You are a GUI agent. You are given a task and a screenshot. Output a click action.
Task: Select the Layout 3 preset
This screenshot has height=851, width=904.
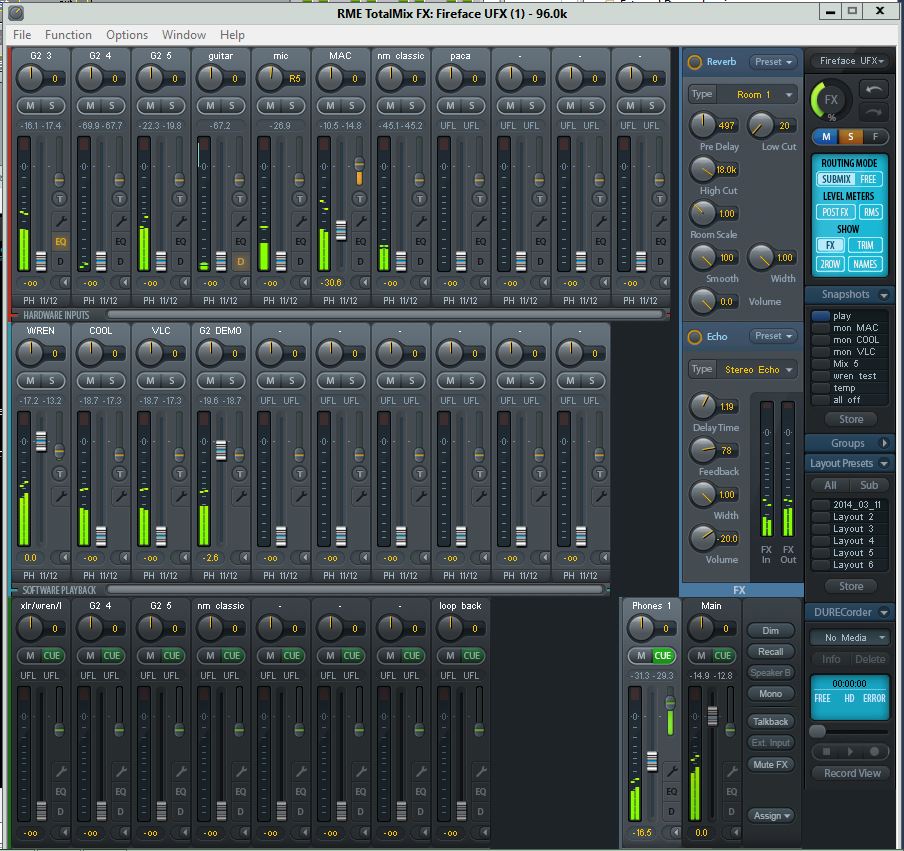point(848,529)
